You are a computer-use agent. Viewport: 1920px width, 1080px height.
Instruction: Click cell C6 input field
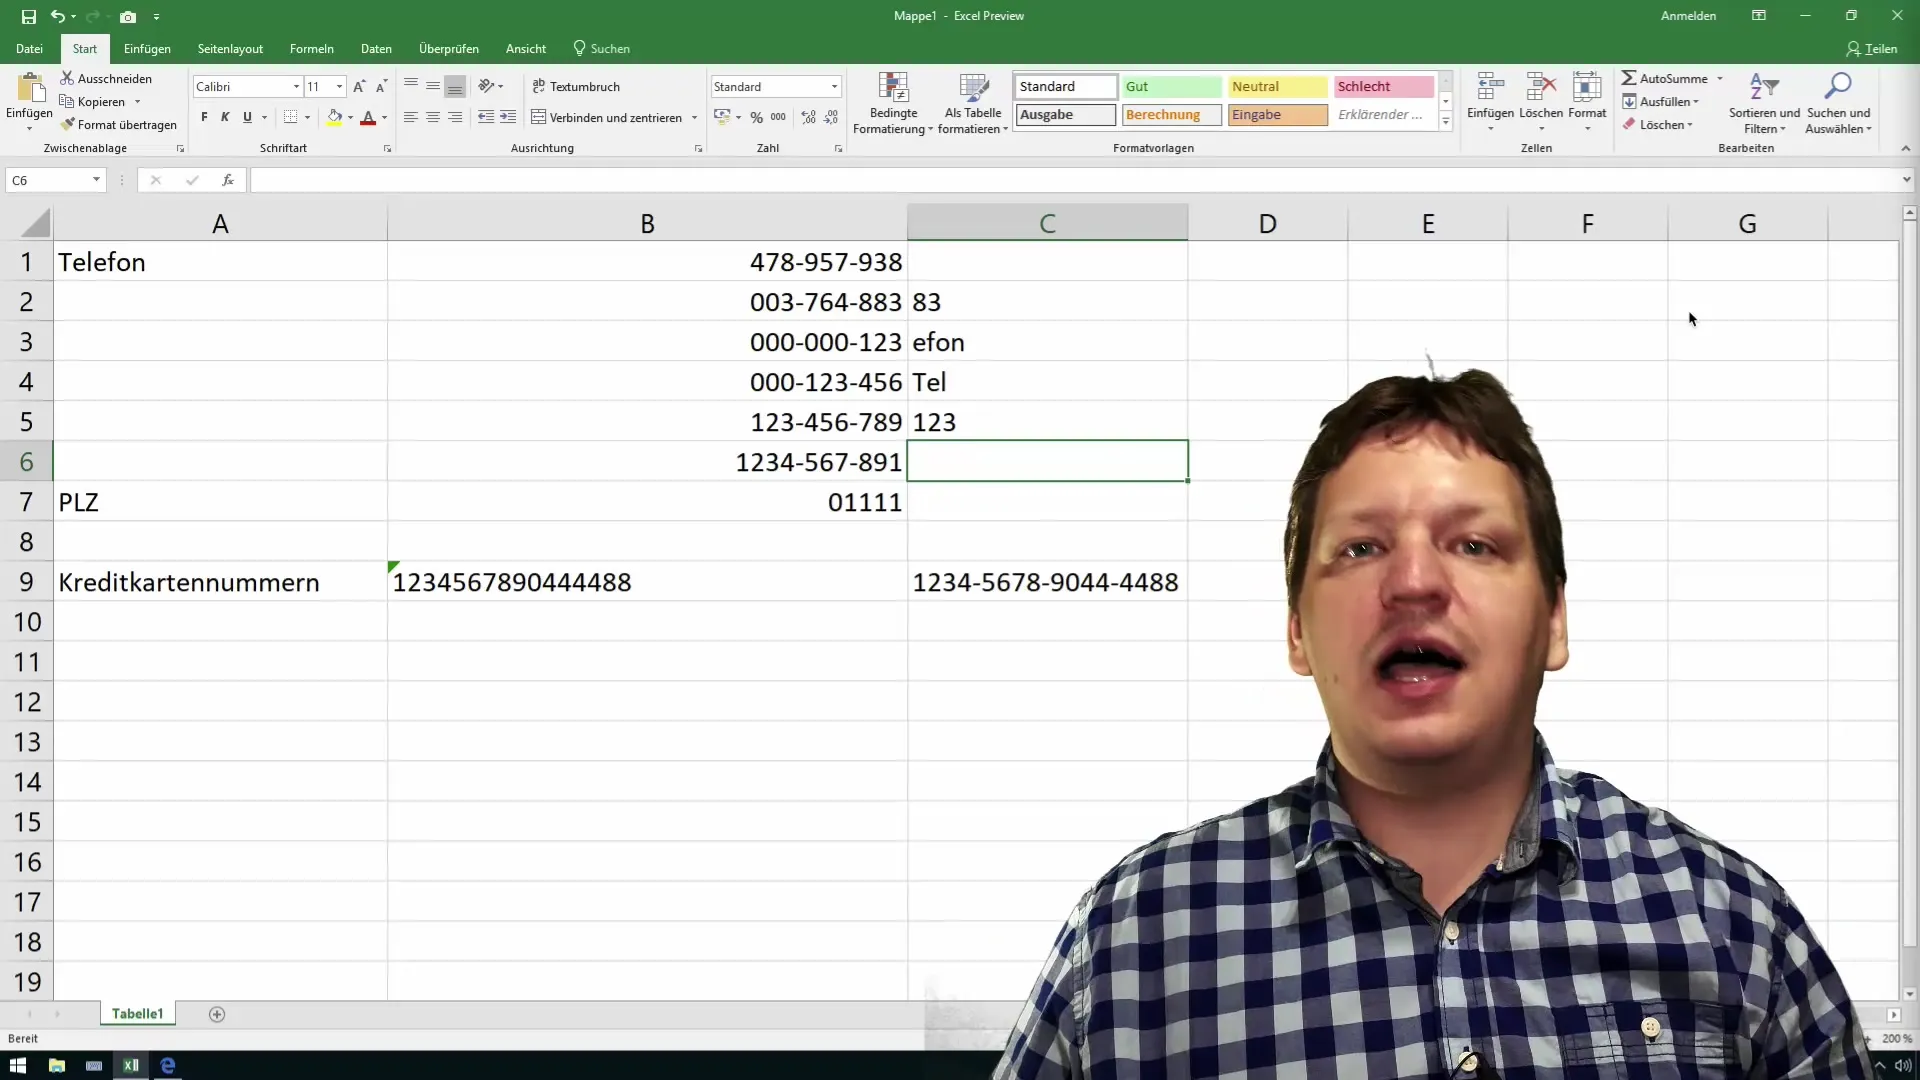pyautogui.click(x=1050, y=462)
